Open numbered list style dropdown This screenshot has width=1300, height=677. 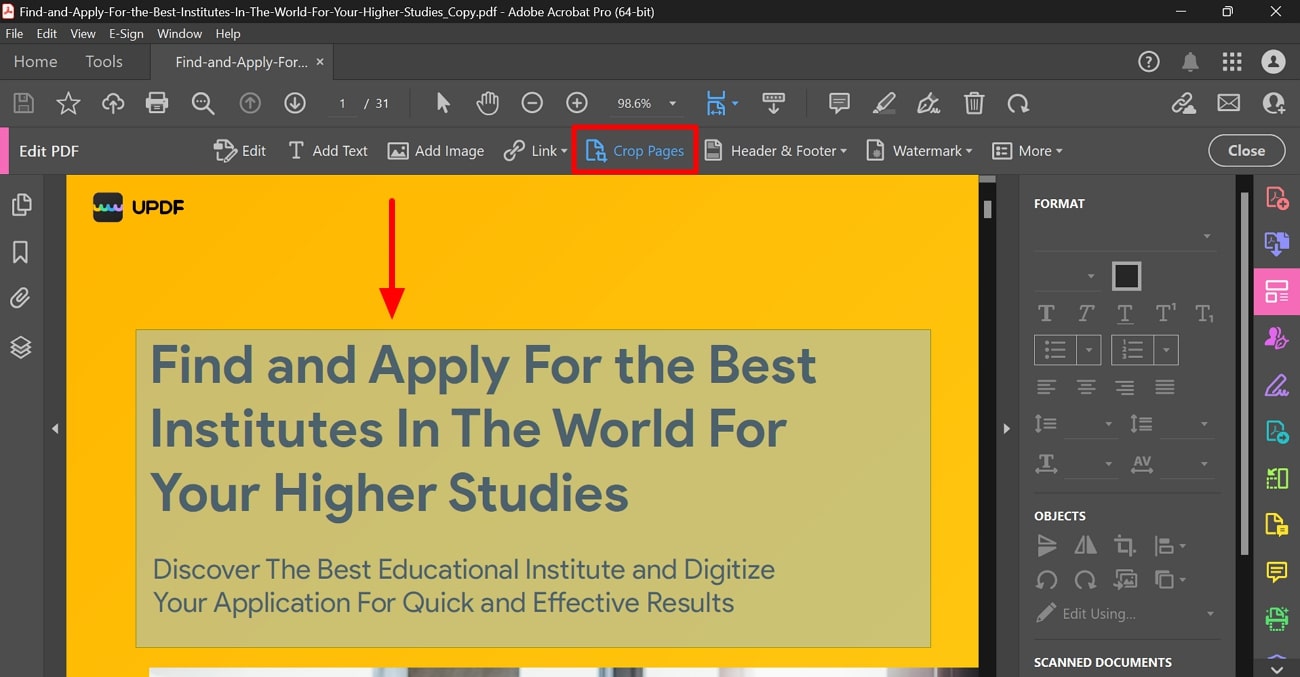click(x=1166, y=350)
